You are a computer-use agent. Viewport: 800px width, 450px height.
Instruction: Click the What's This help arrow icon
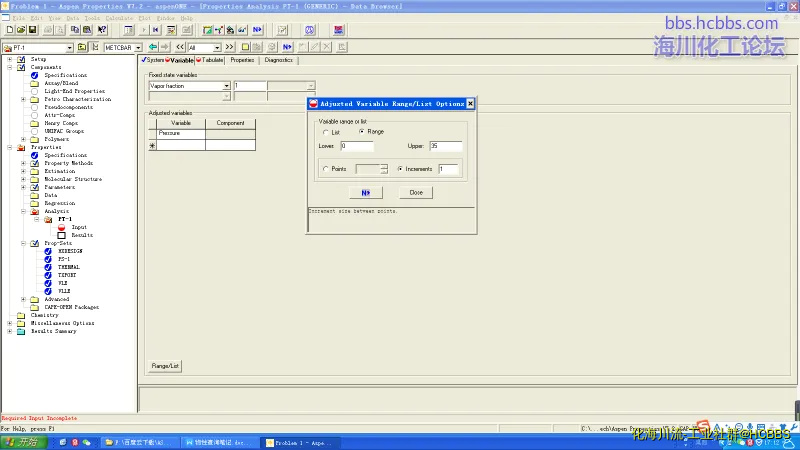click(102, 30)
